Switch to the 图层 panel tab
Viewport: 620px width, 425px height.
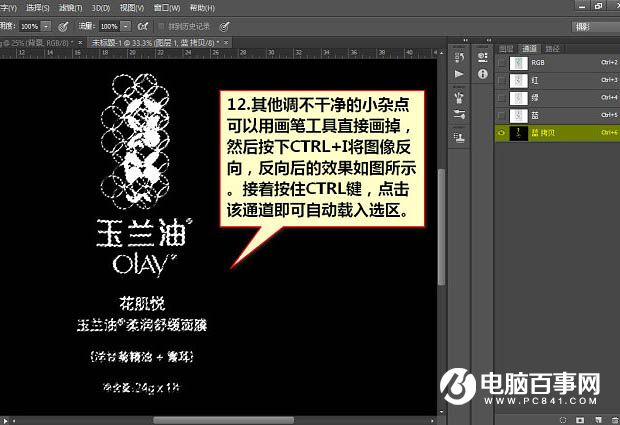[506, 49]
